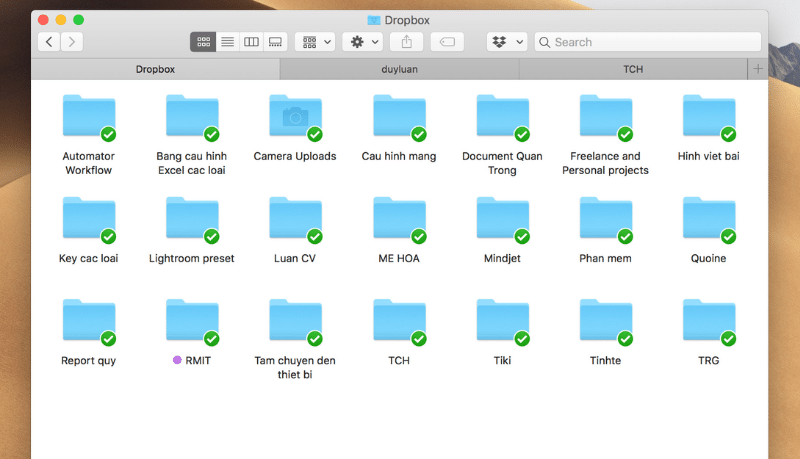
Task: Click the "Automator Workflow" folder name
Action: coord(89,163)
